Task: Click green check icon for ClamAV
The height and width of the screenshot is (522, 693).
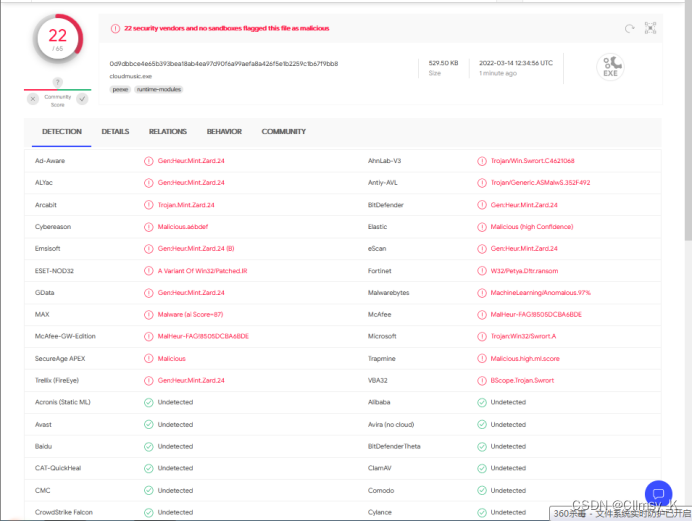Action: coord(482,469)
